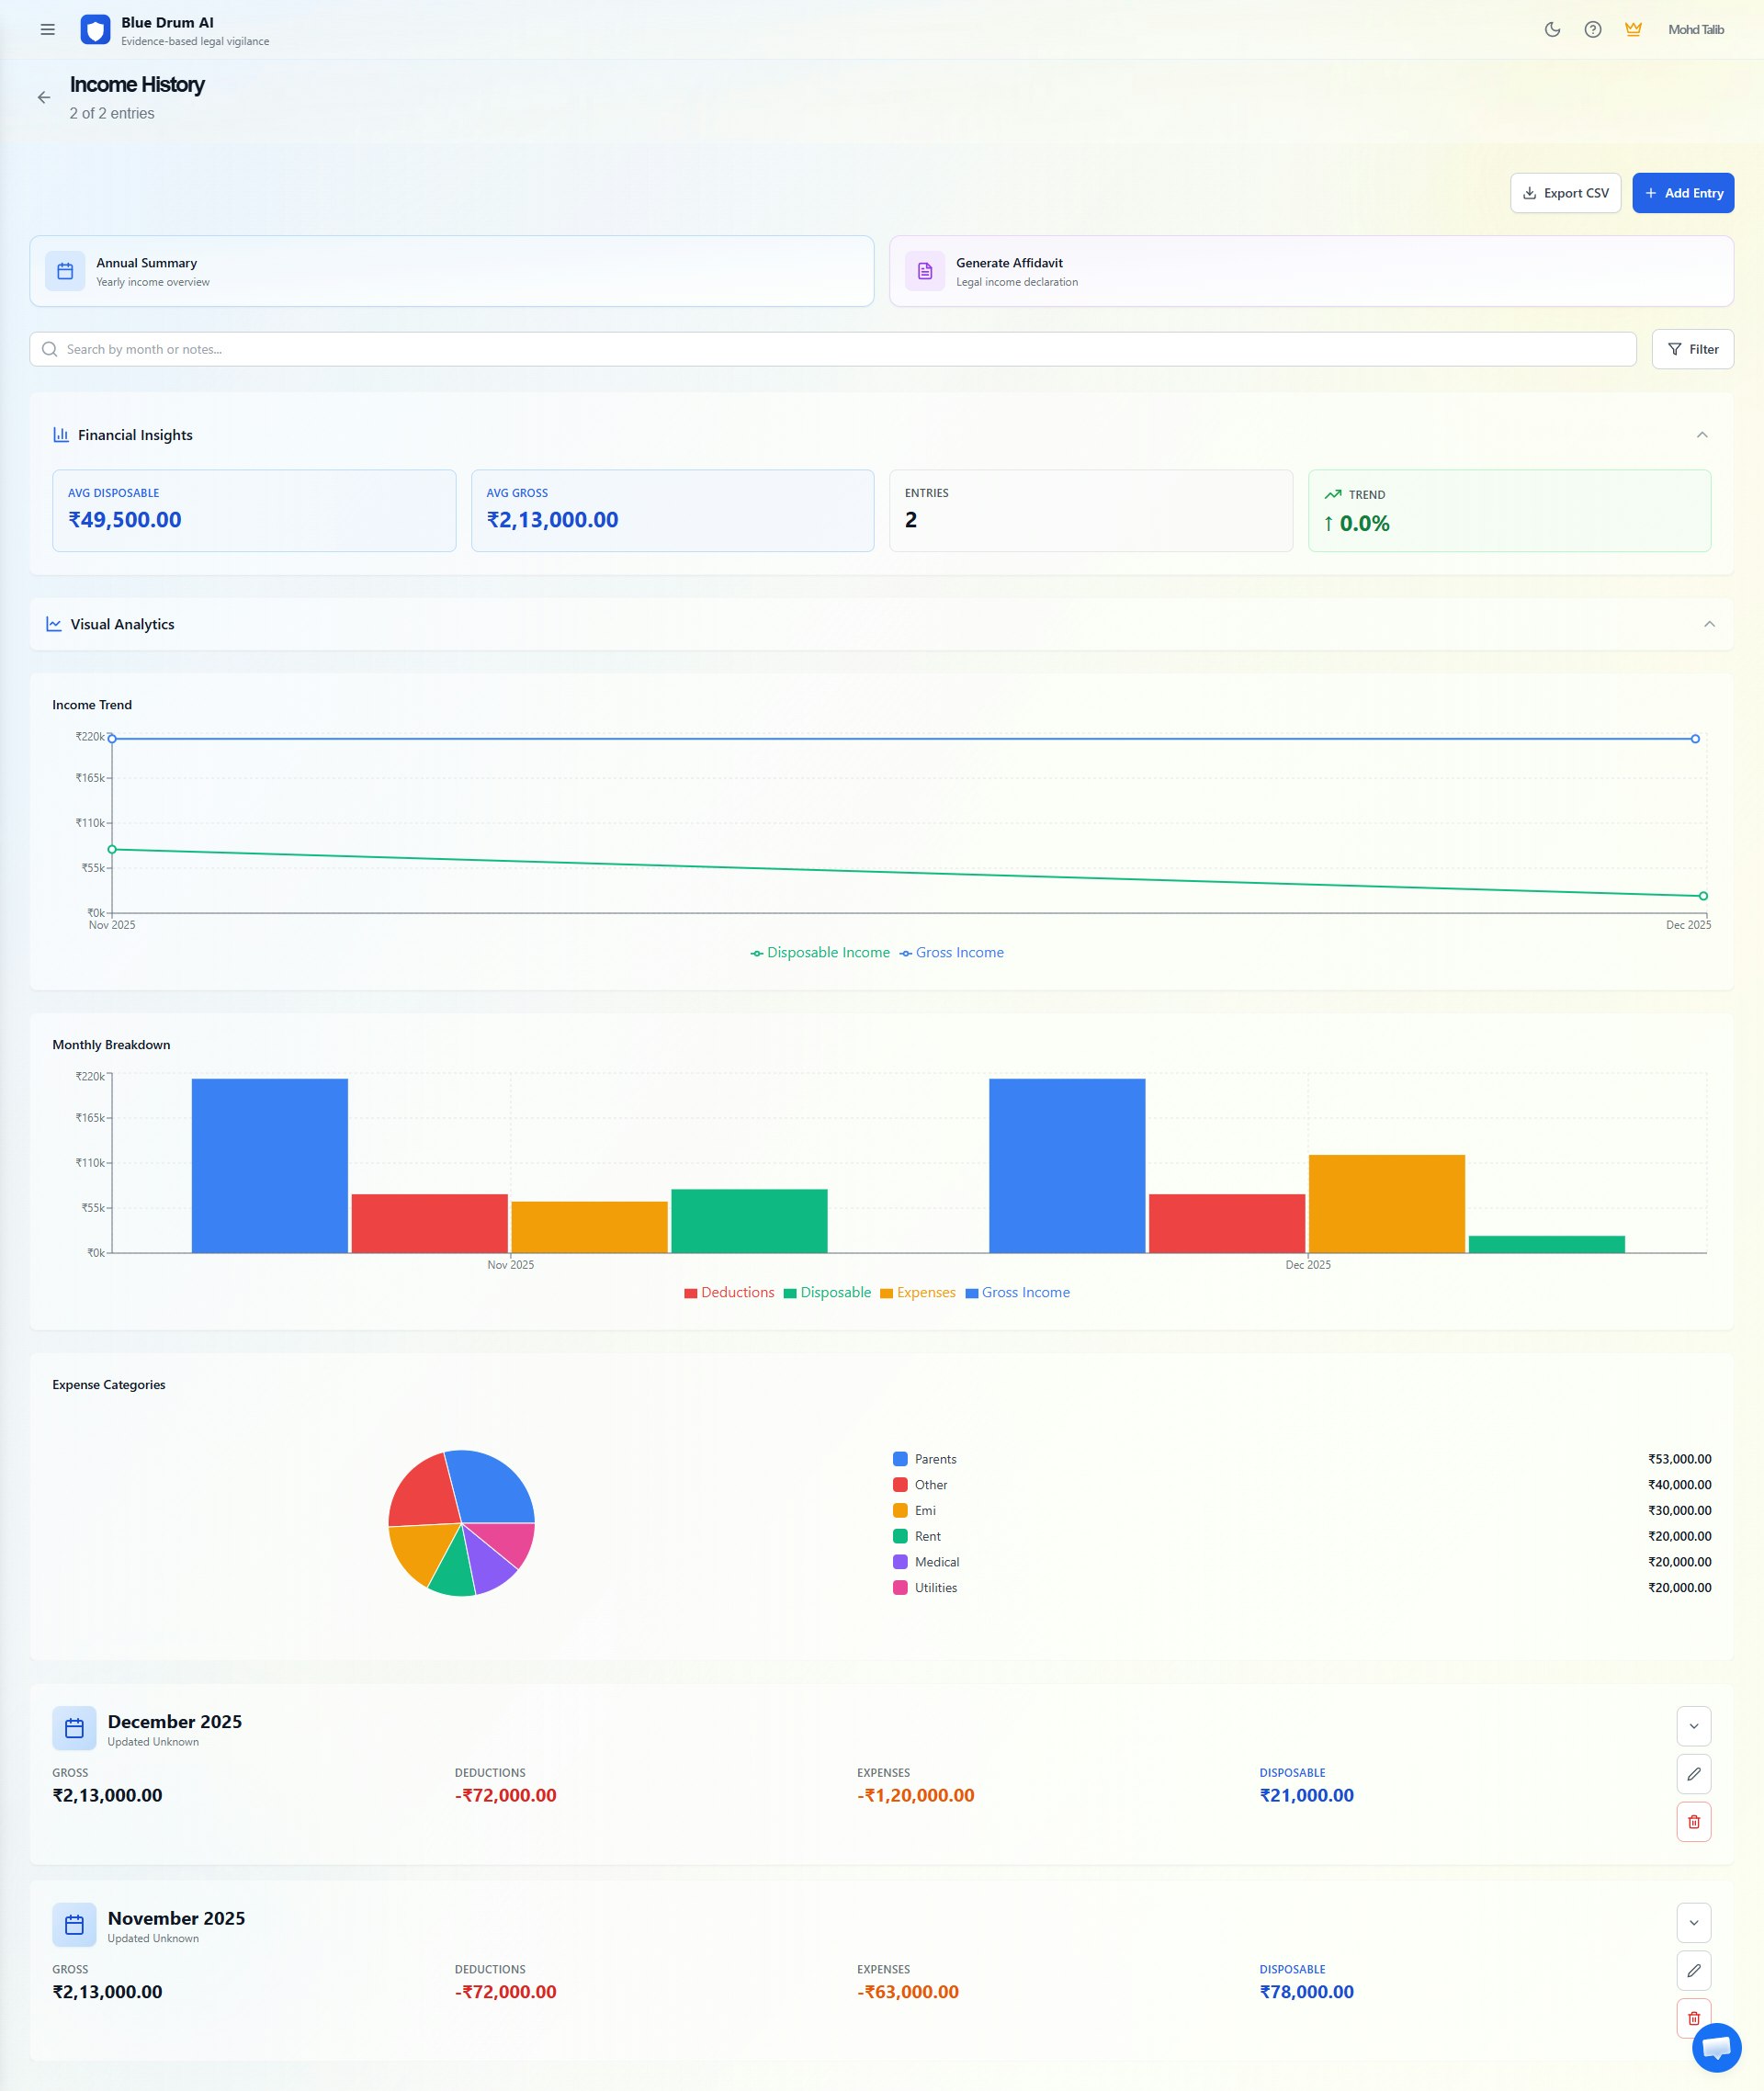The height and width of the screenshot is (2091, 1764).
Task: Toggle dark mode with the moon icon
Action: click(x=1552, y=30)
